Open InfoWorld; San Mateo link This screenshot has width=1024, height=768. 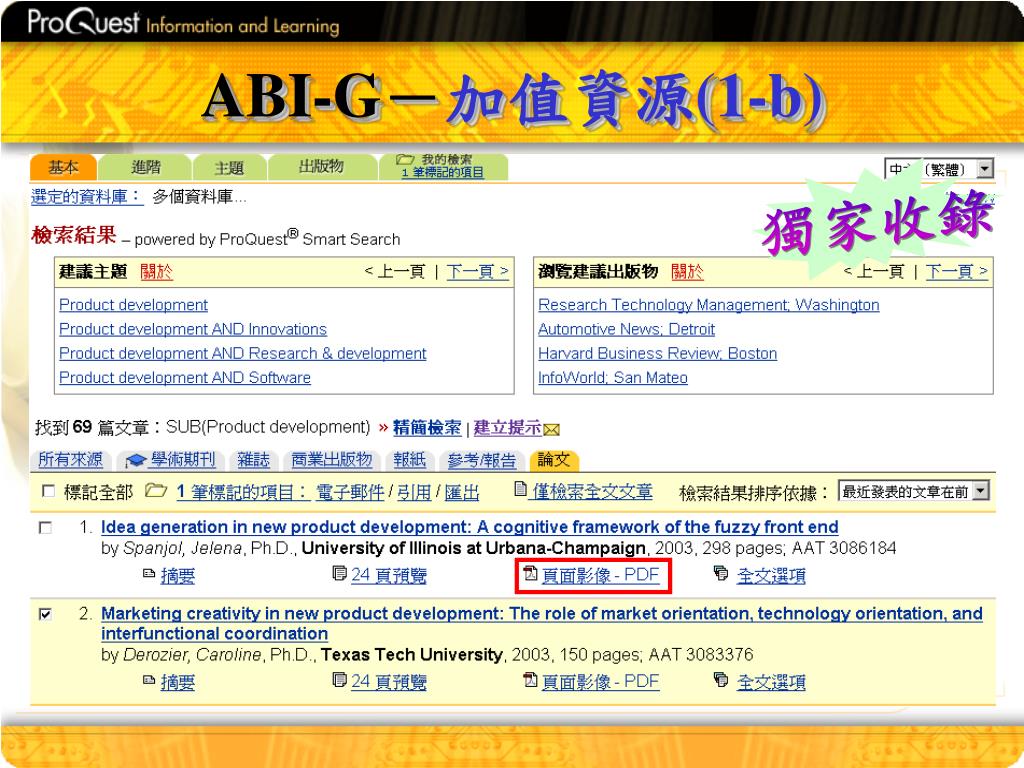coord(613,377)
